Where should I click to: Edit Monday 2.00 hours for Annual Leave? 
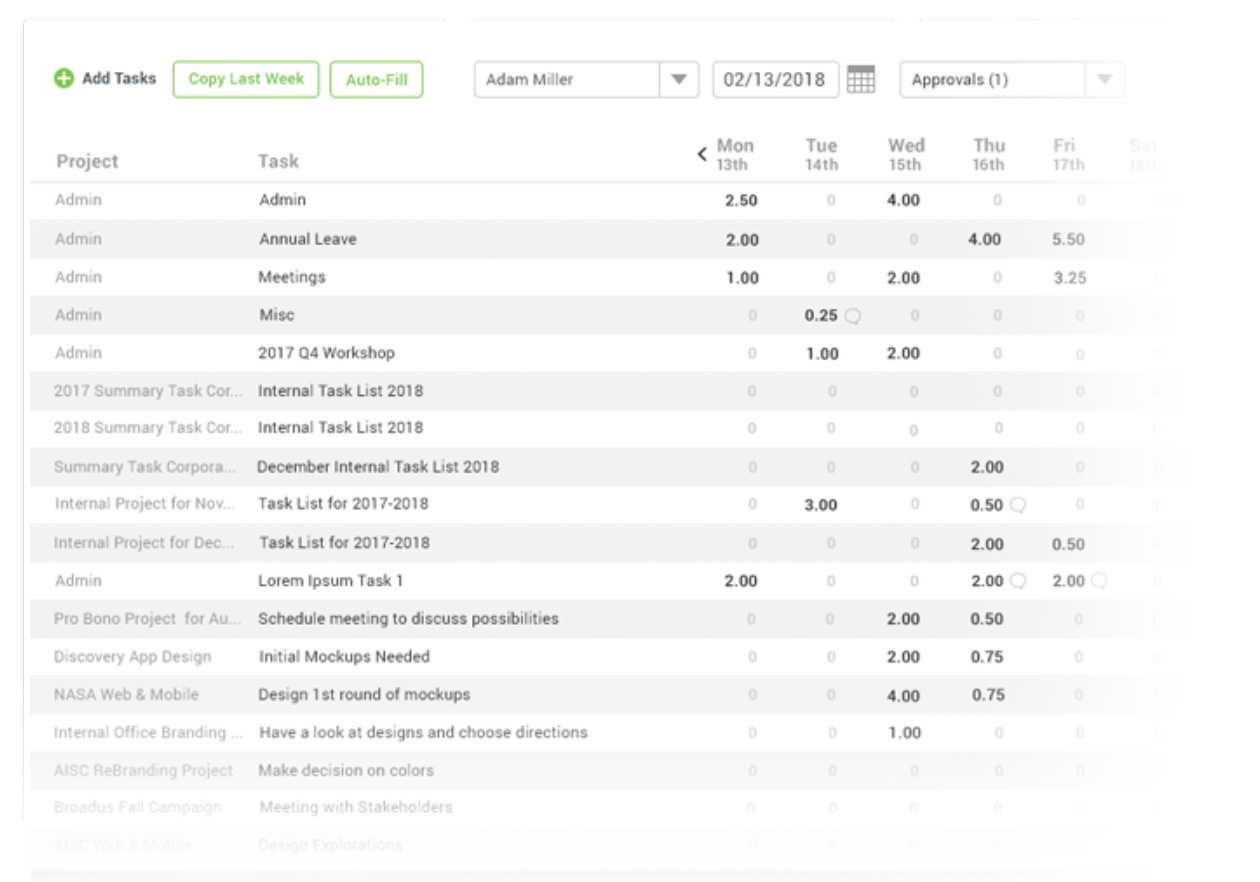742,240
